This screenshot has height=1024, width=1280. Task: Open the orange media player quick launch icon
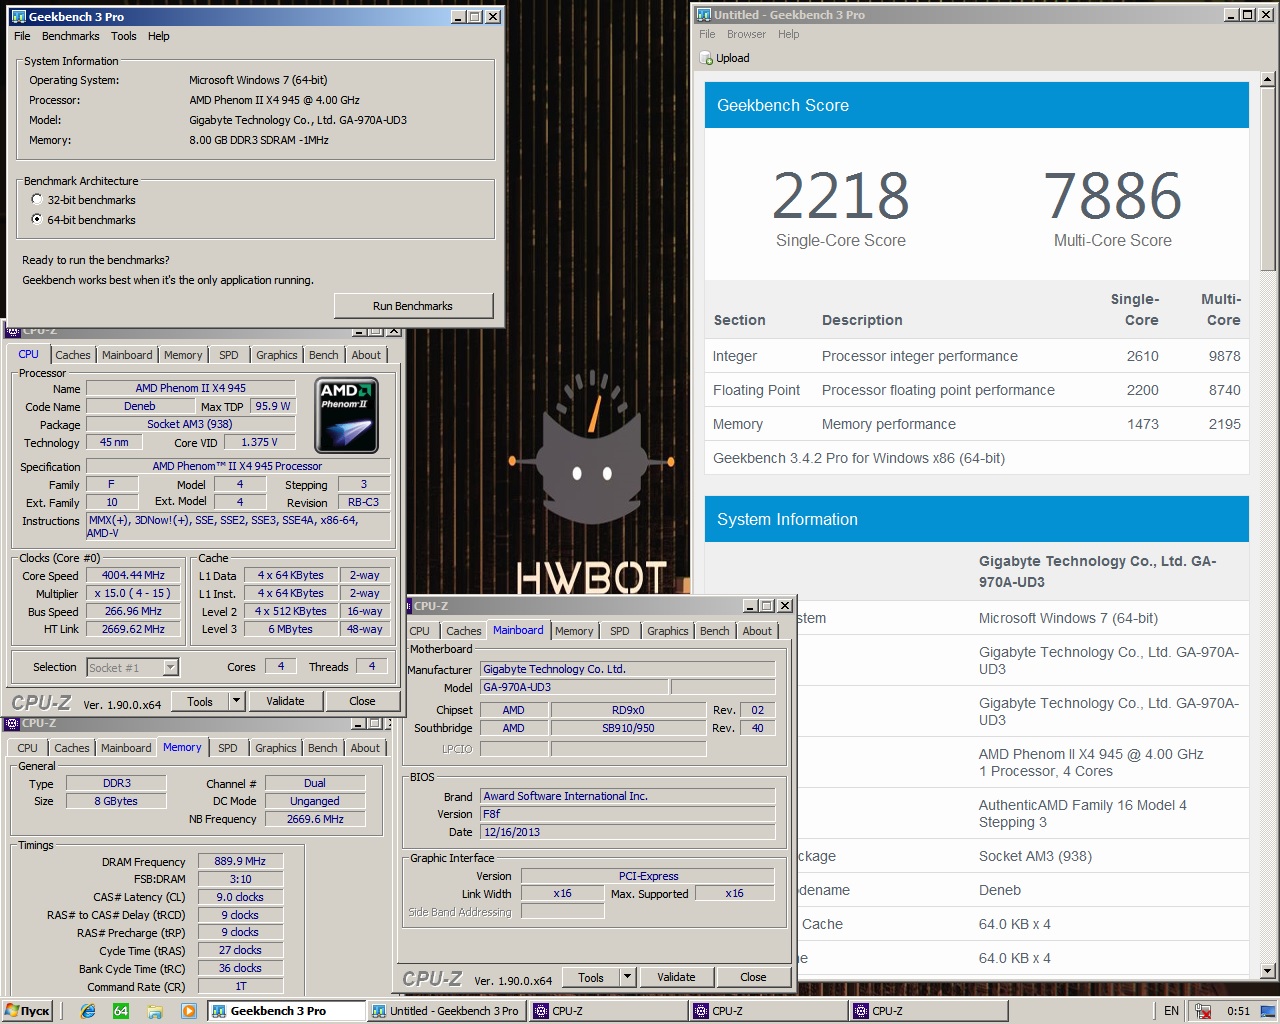tap(188, 1011)
